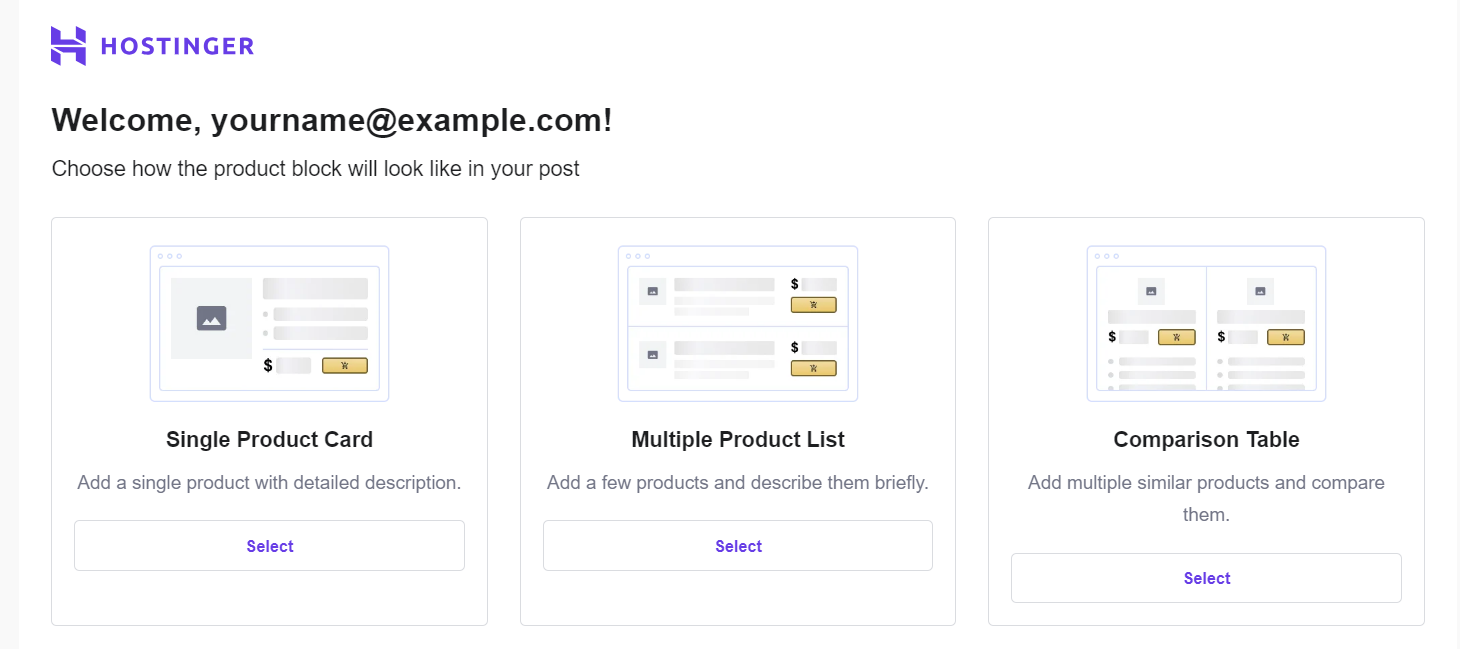Click the Multiple Product List description text

[x=737, y=482]
